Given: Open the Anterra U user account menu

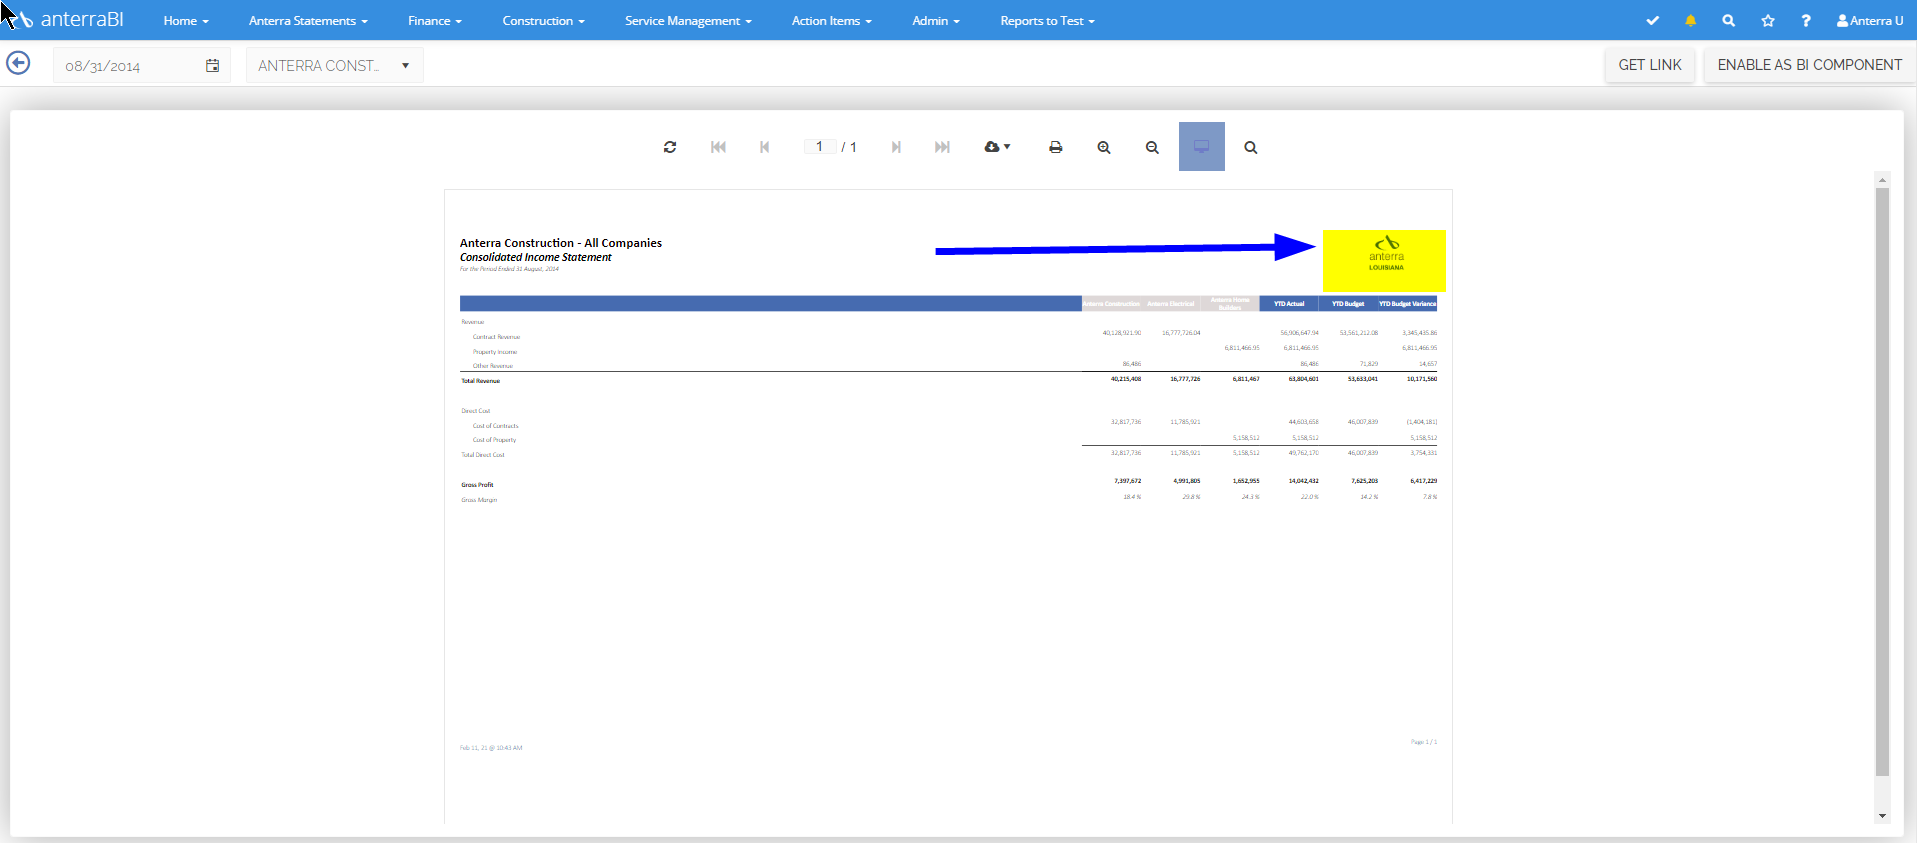Looking at the screenshot, I should pos(1870,20).
